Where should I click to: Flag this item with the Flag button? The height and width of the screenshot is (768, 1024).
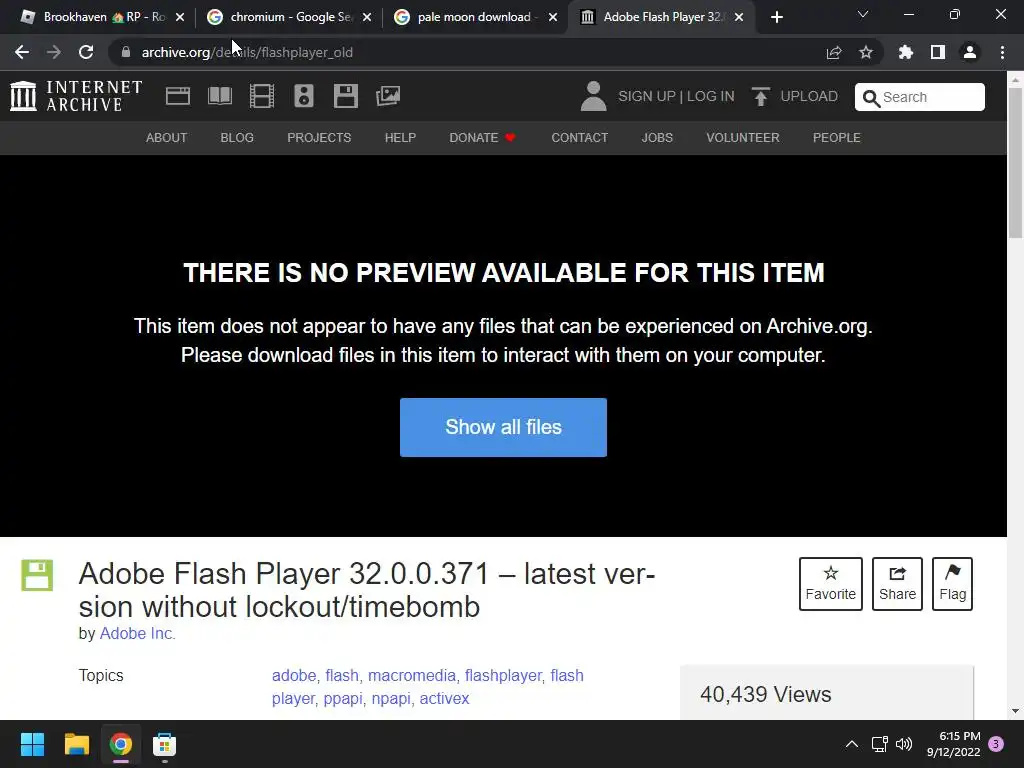pos(952,584)
